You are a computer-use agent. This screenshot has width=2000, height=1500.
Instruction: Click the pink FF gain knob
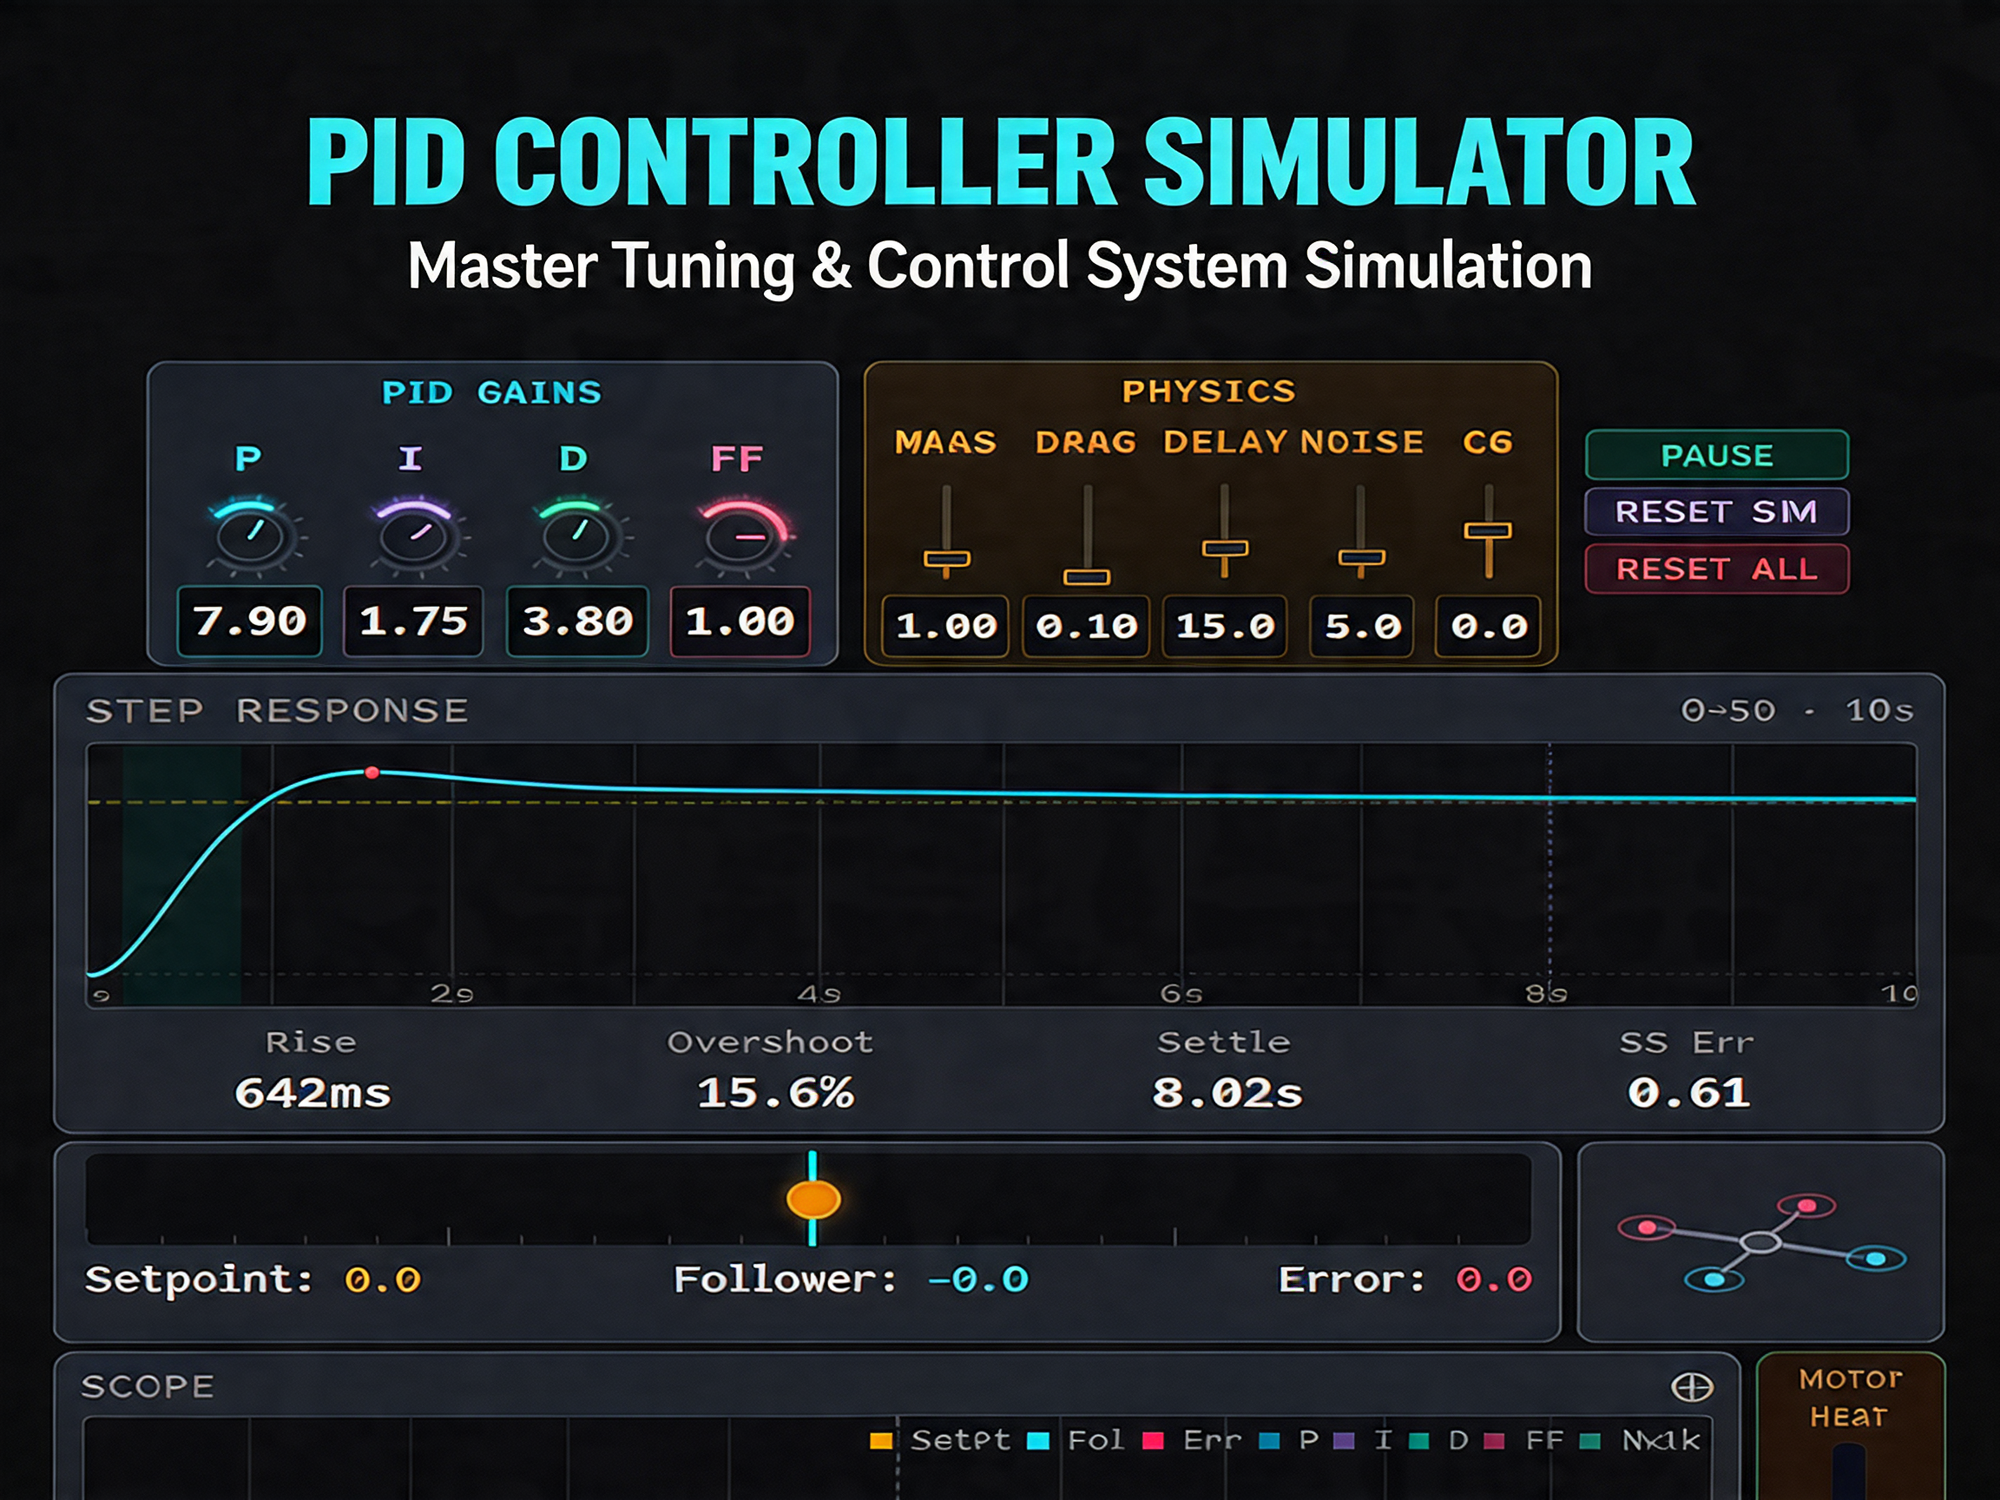[741, 536]
